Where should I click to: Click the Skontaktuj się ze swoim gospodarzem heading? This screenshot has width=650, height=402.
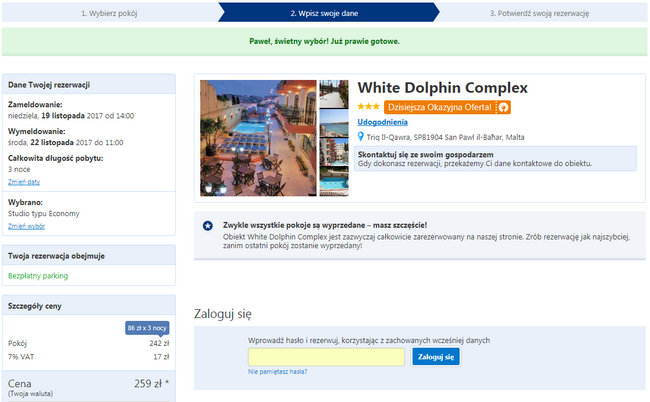coord(426,154)
